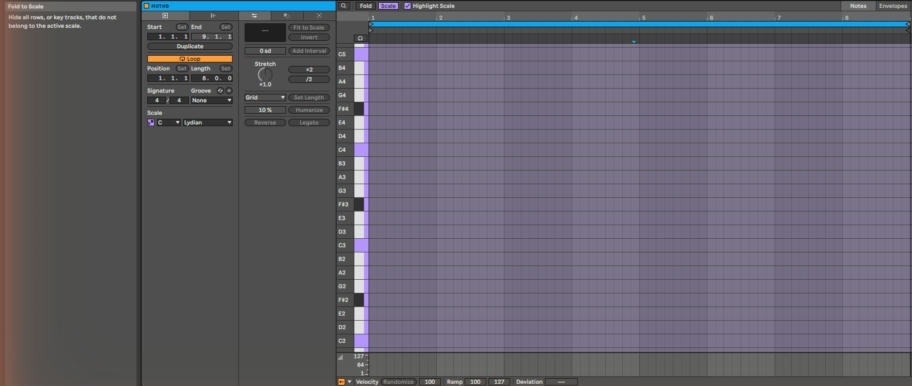Click the Set button next to End
Image resolution: width=912 pixels, height=386 pixels.
tap(226, 27)
